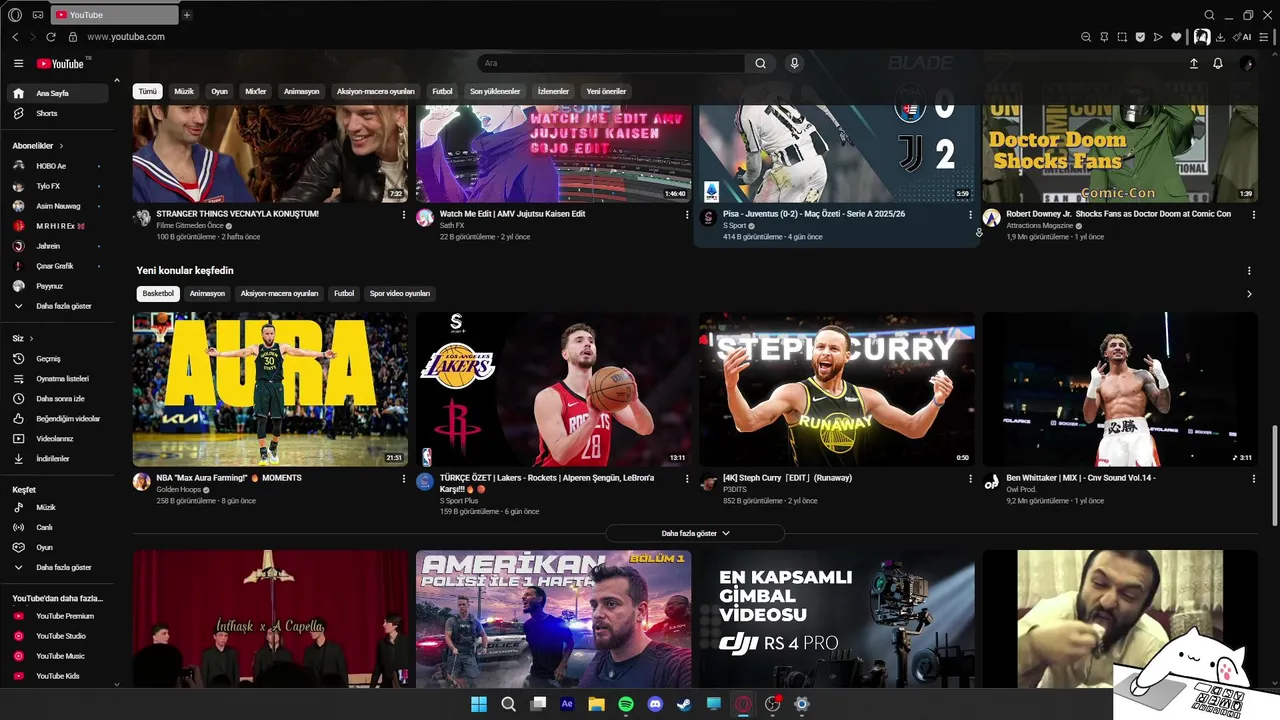Click the YouTube logo
This screenshot has height=720, width=1280.
61,63
